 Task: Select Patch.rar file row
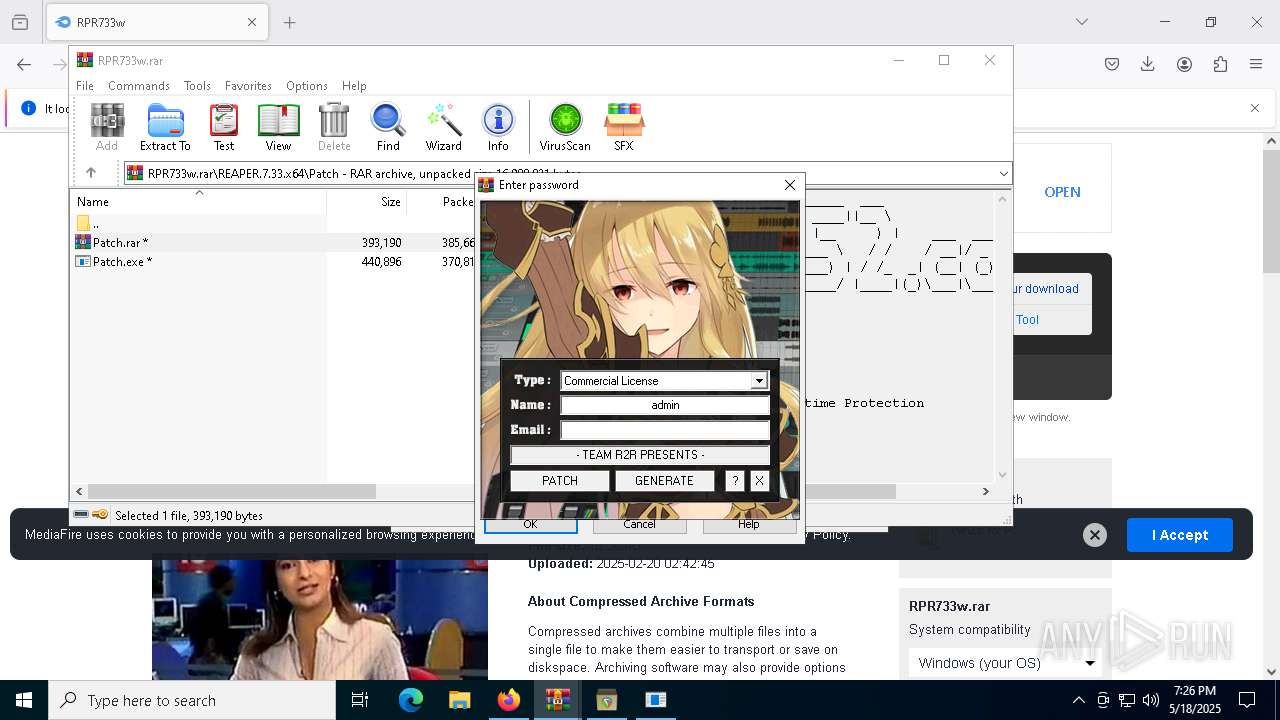(272, 242)
